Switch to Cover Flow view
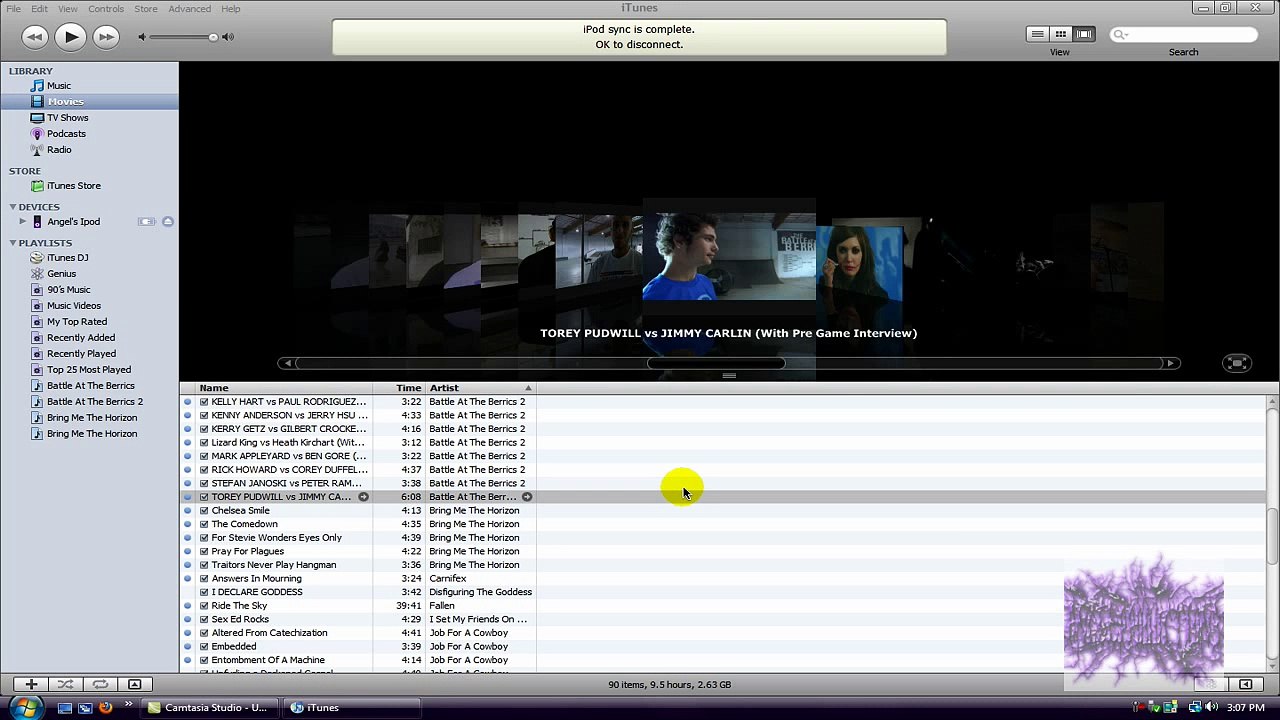Image resolution: width=1280 pixels, height=720 pixels. click(1083, 34)
